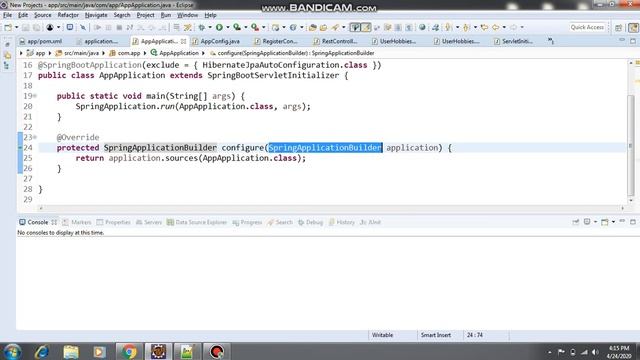Open Internet Explorer from the taskbar
This screenshot has width=640, height=360.
pyautogui.click(x=42, y=351)
